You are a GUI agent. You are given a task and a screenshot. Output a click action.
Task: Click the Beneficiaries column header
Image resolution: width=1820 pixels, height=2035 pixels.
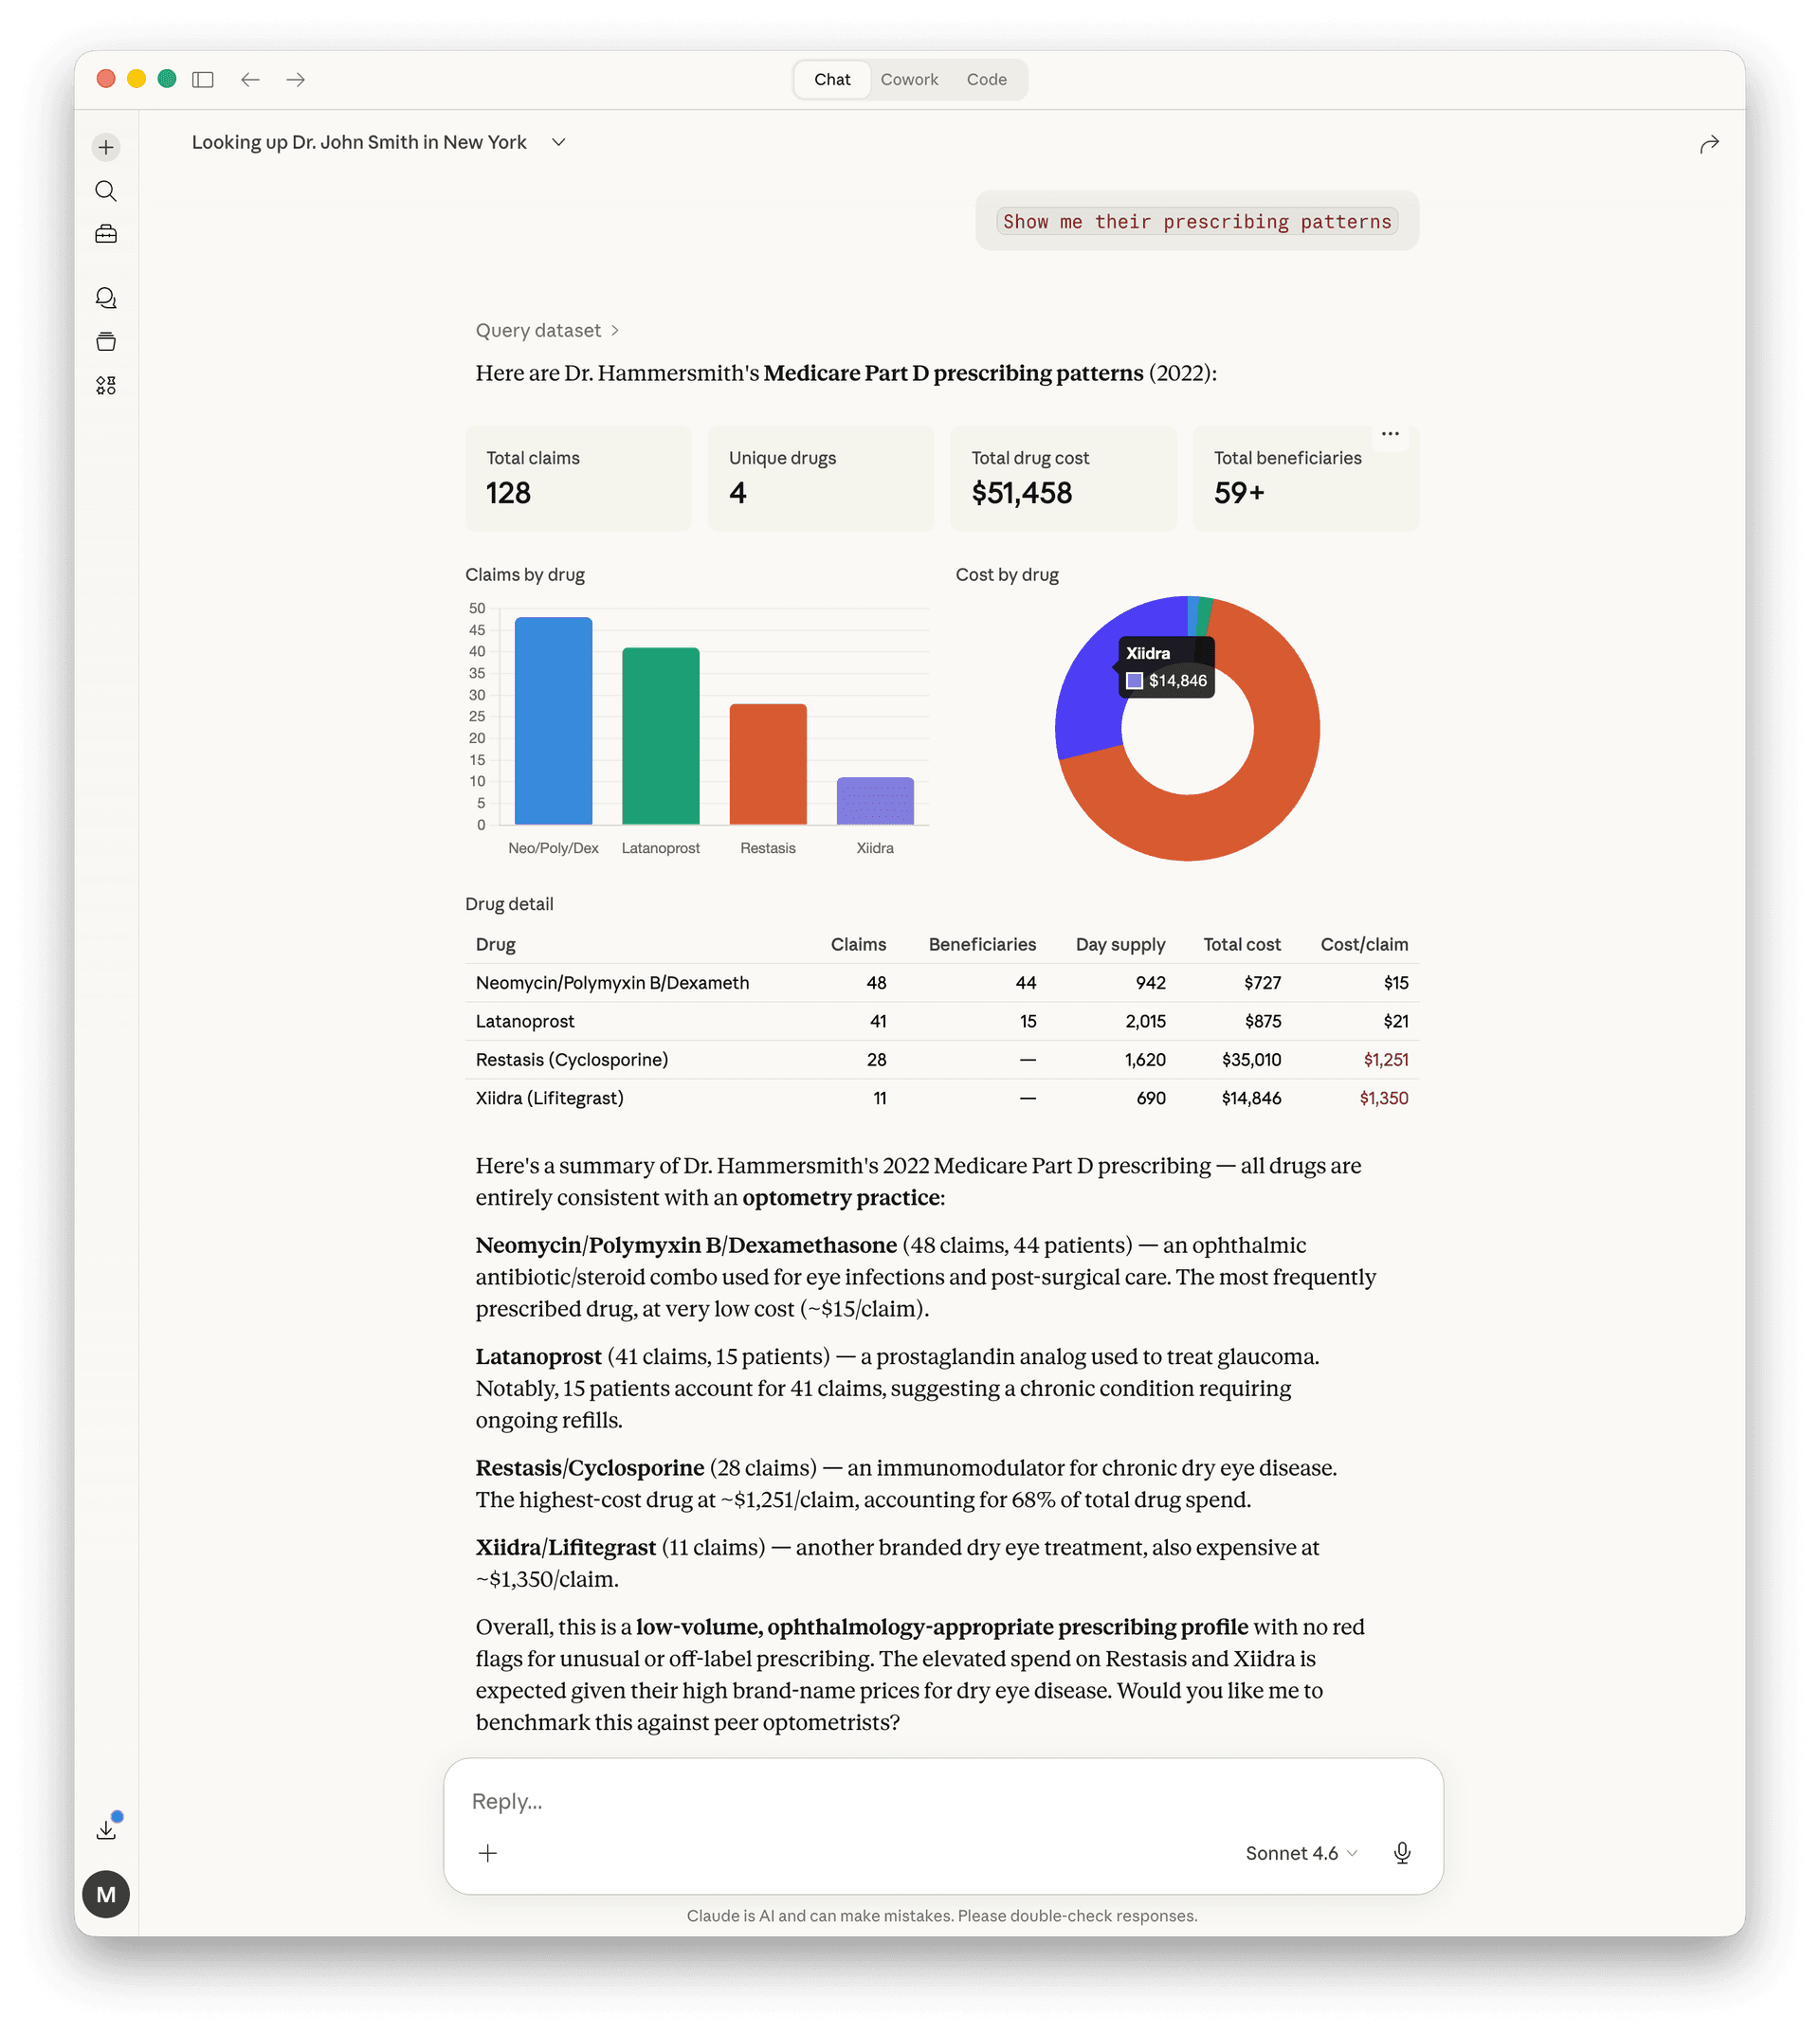tap(982, 944)
